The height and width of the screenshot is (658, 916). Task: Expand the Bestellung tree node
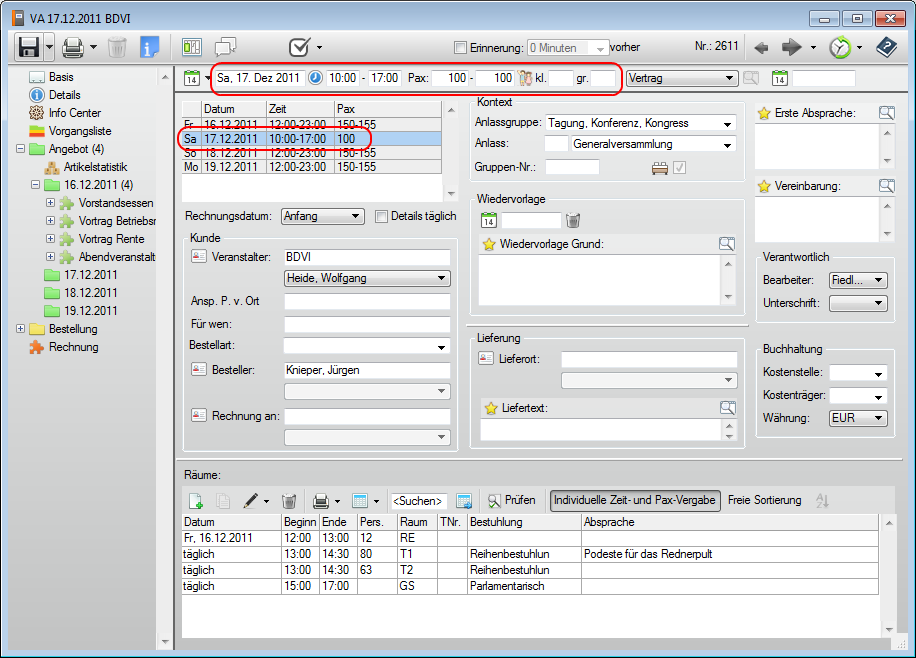pos(21,329)
